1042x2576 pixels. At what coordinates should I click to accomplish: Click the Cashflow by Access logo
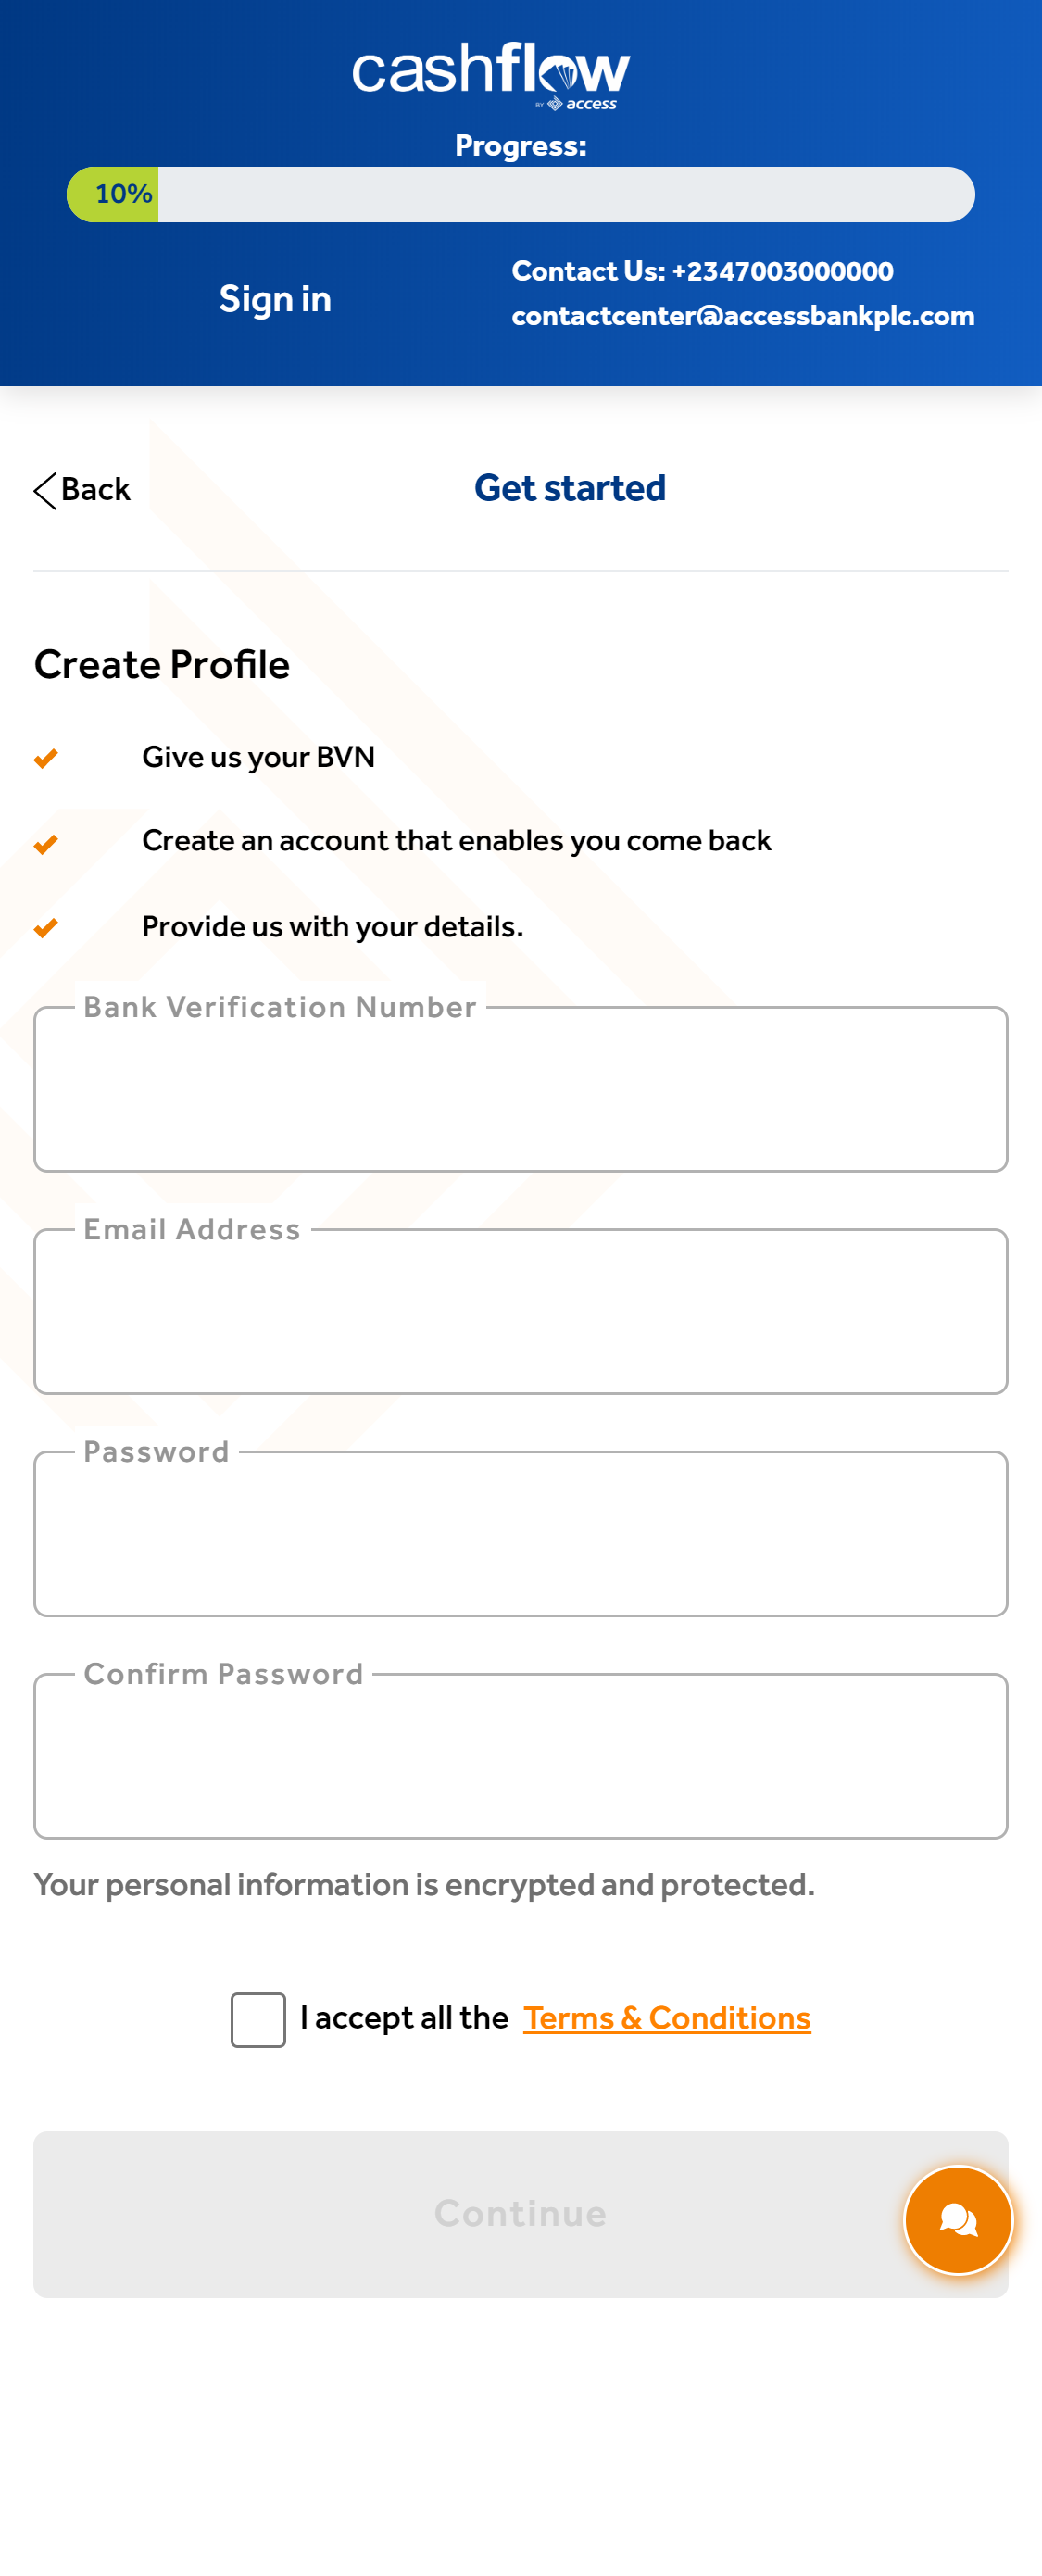point(491,75)
